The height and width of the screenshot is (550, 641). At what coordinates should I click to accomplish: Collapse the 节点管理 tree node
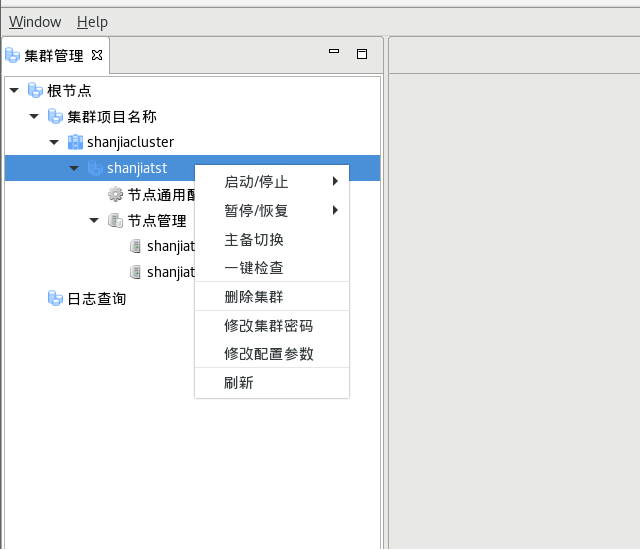pos(94,221)
